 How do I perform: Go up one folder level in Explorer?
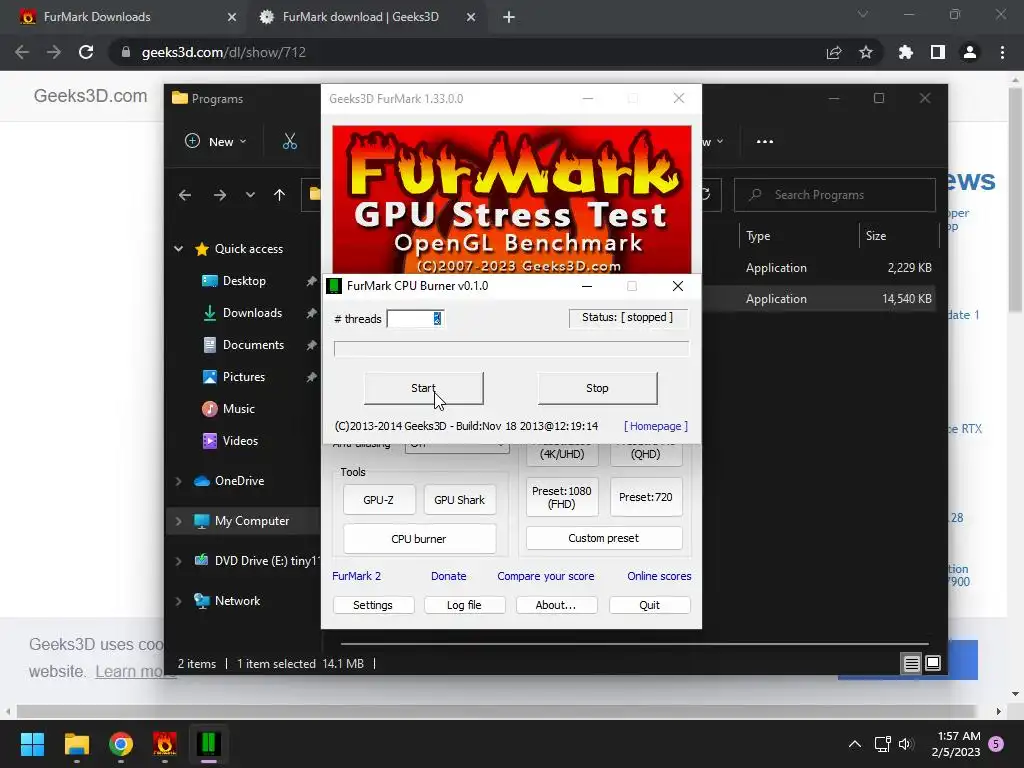[280, 195]
